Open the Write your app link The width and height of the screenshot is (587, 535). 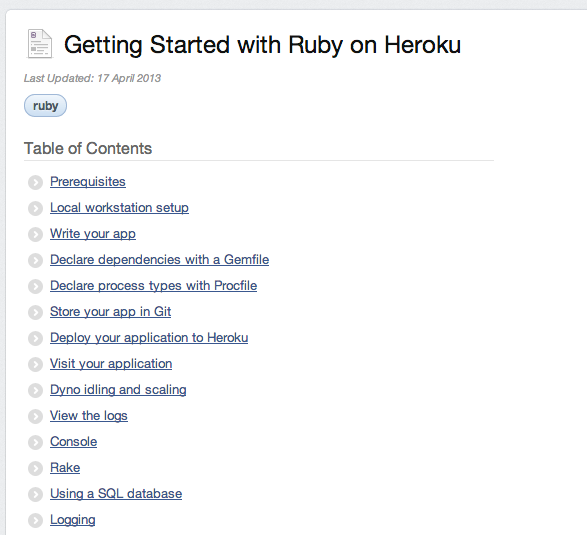coord(93,234)
